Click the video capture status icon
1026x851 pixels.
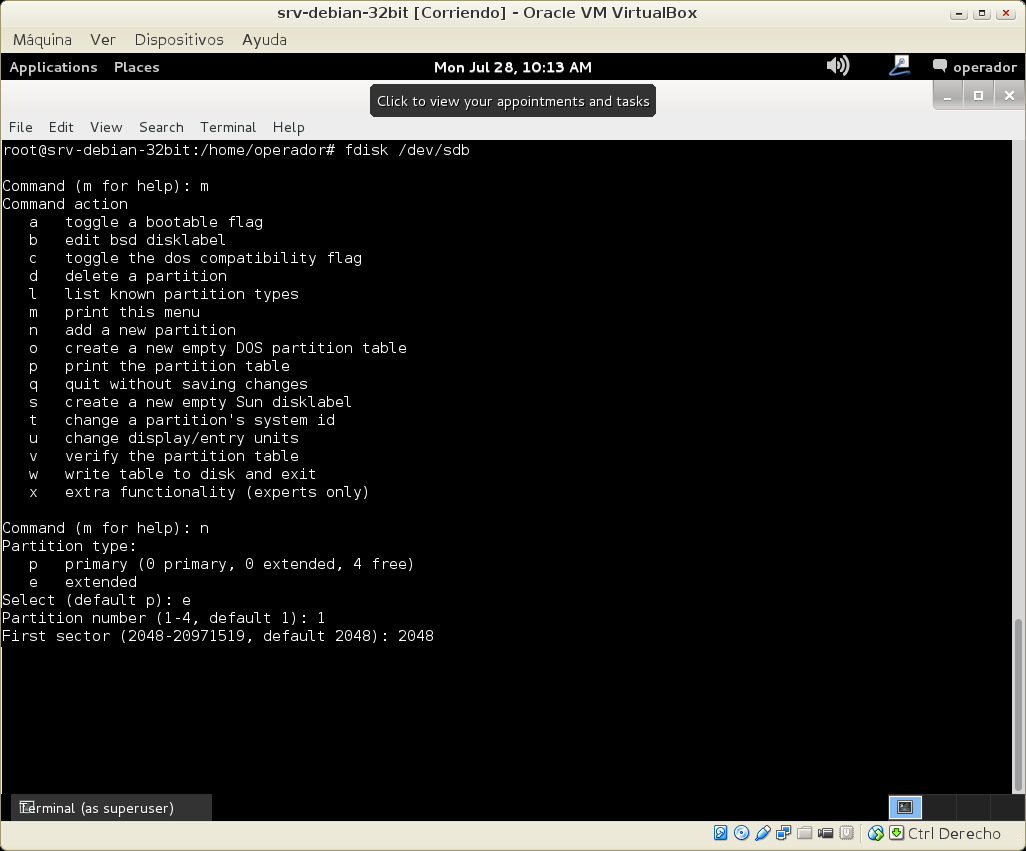point(826,833)
